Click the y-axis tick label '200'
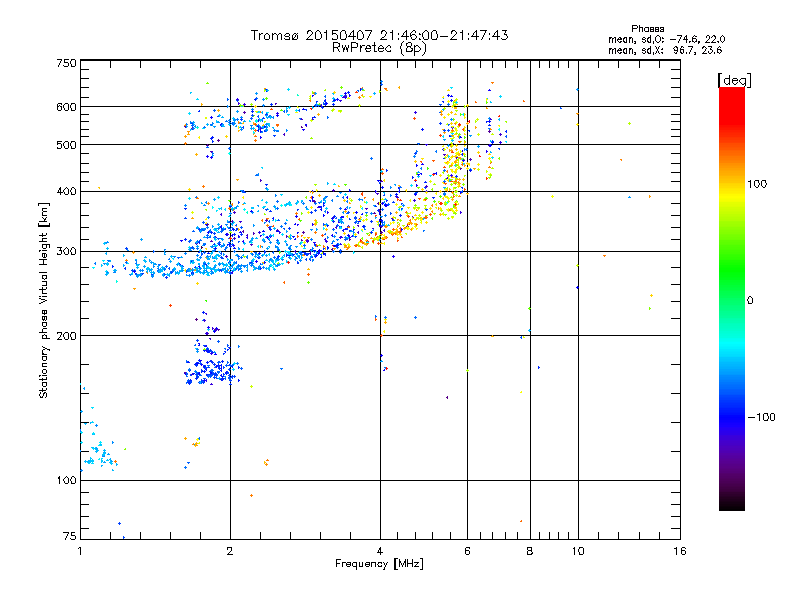Screen dimensions: 800x600 pyautogui.click(x=66, y=336)
